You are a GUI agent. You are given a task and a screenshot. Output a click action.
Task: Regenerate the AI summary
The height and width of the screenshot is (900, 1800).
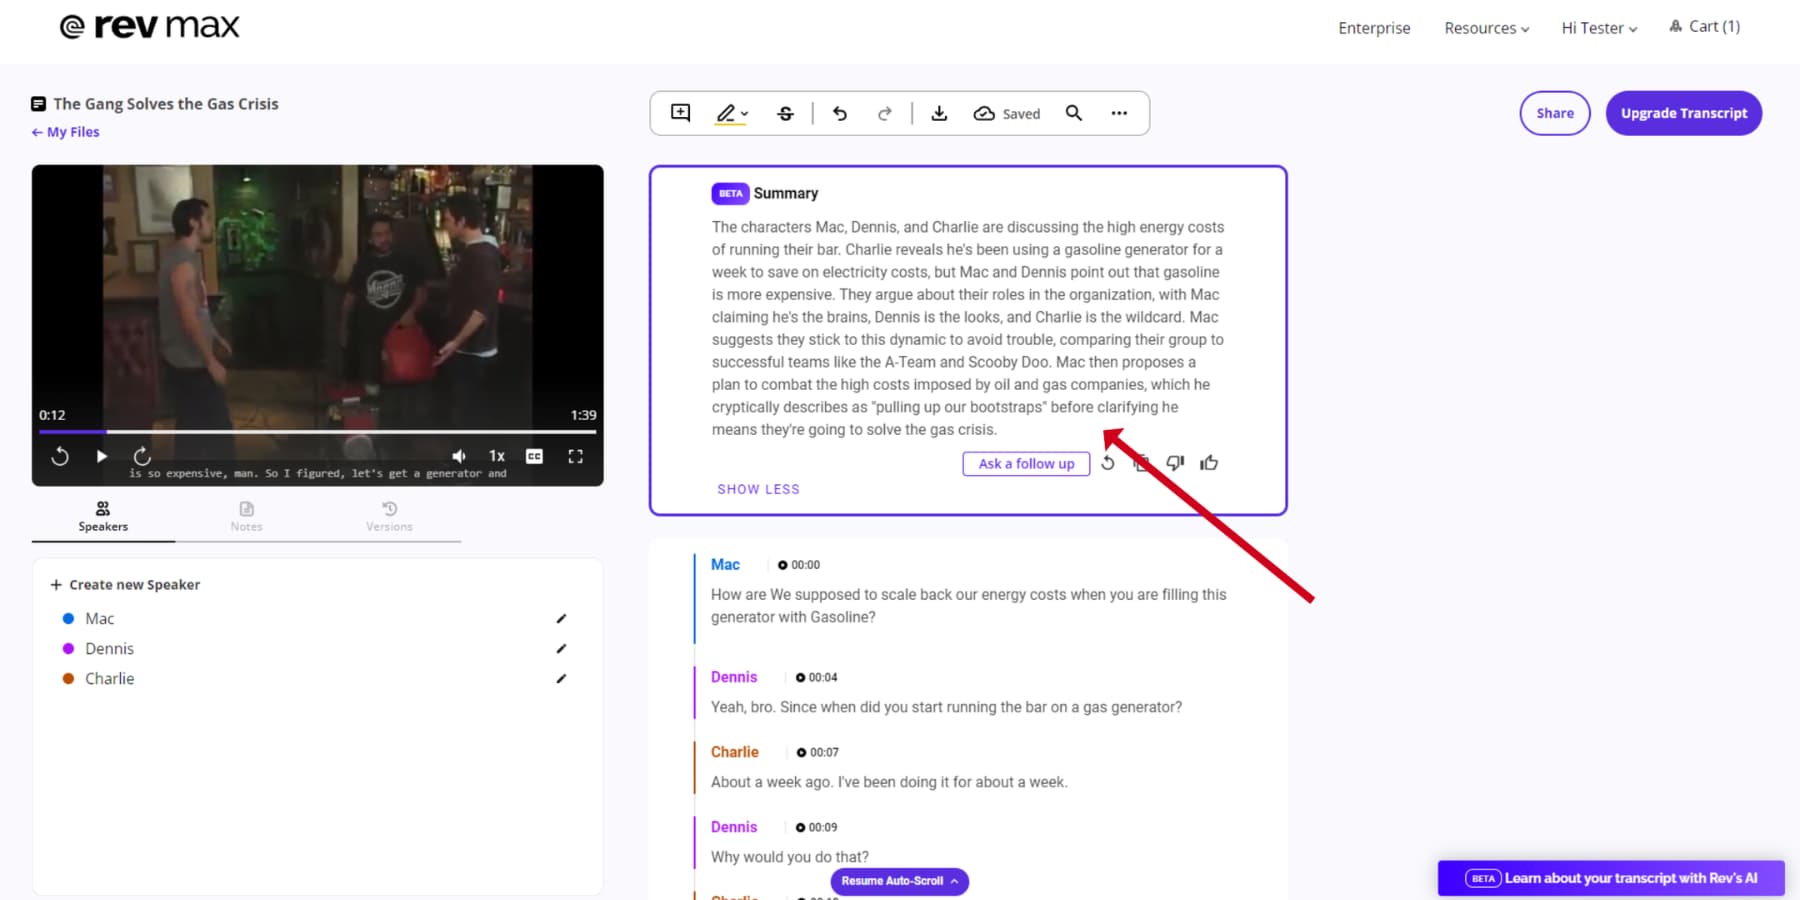pos(1108,463)
